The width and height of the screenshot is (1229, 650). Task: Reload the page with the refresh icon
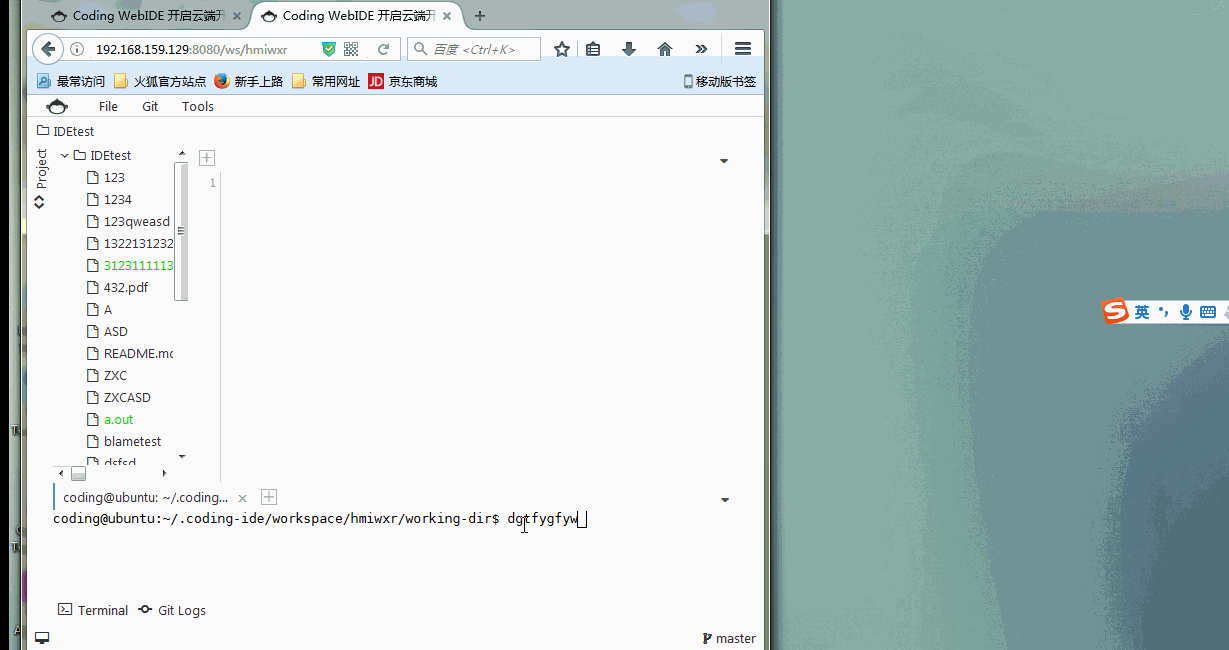383,49
